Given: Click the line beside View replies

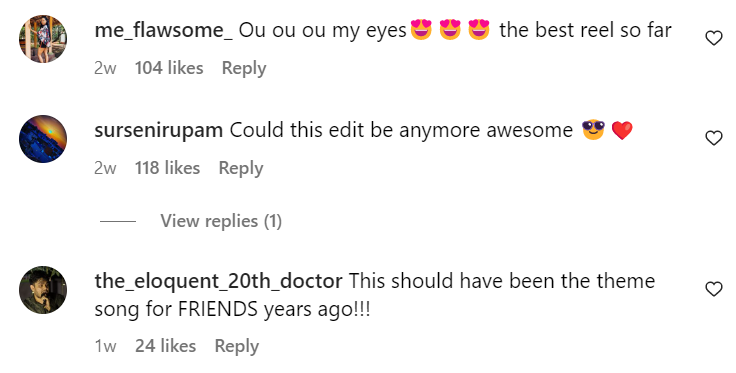Looking at the screenshot, I should (118, 221).
